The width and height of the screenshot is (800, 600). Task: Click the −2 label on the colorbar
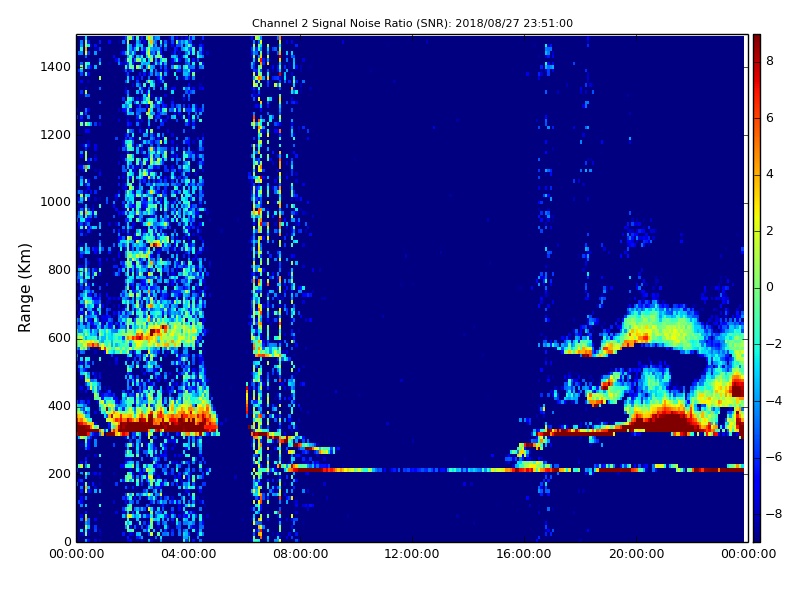pyautogui.click(x=774, y=344)
